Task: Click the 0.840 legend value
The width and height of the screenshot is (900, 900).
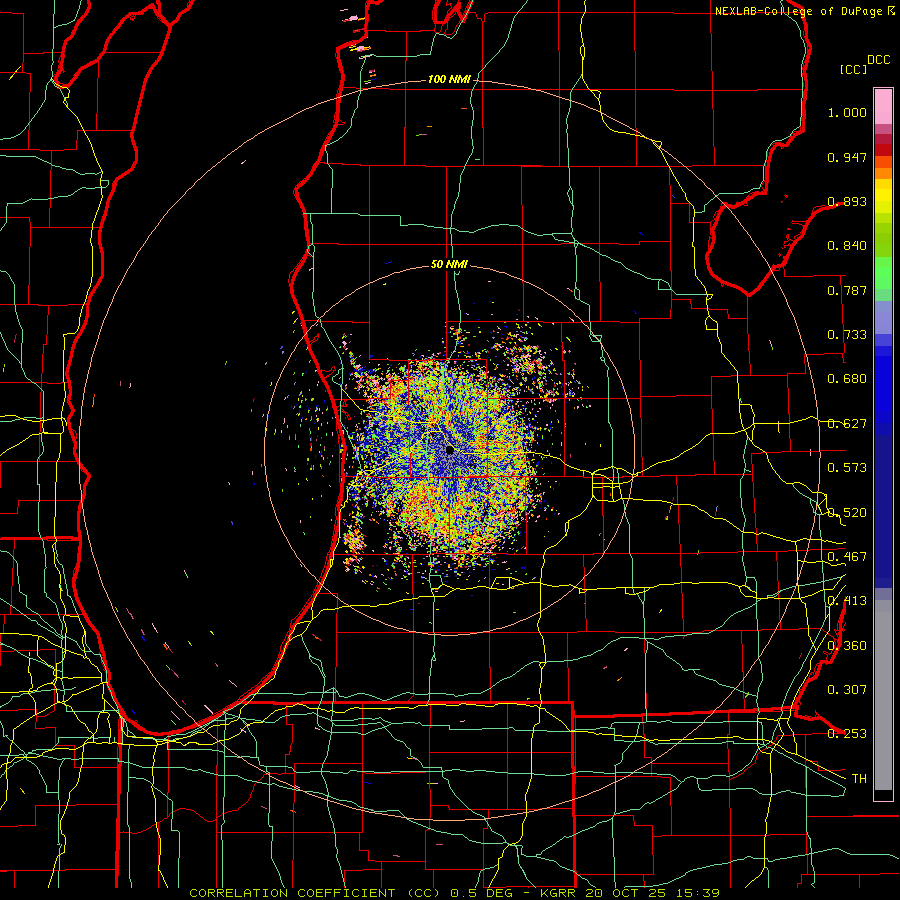Action: (x=847, y=246)
